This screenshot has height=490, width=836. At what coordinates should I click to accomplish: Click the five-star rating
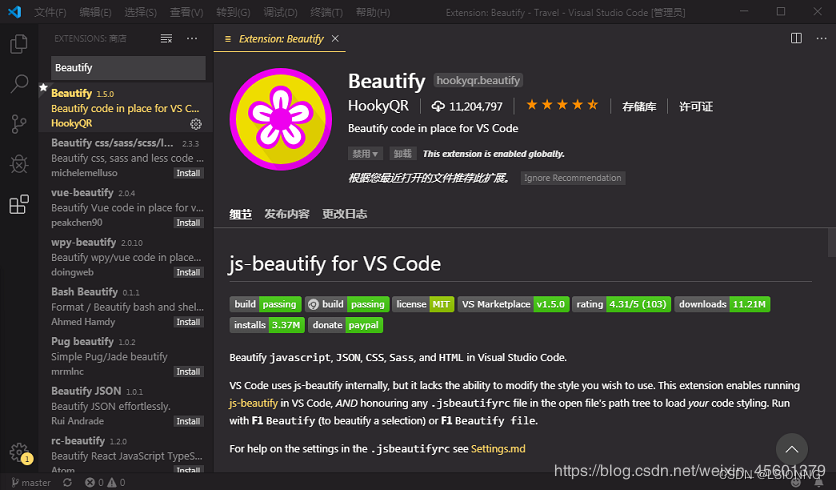click(562, 105)
